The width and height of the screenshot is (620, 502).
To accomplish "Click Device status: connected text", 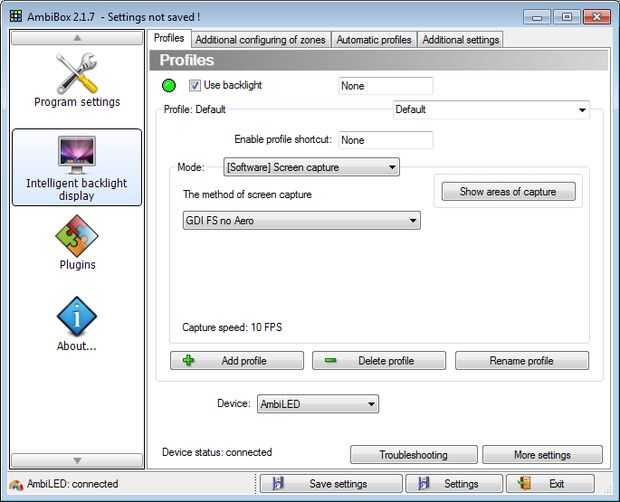I will tap(217, 452).
